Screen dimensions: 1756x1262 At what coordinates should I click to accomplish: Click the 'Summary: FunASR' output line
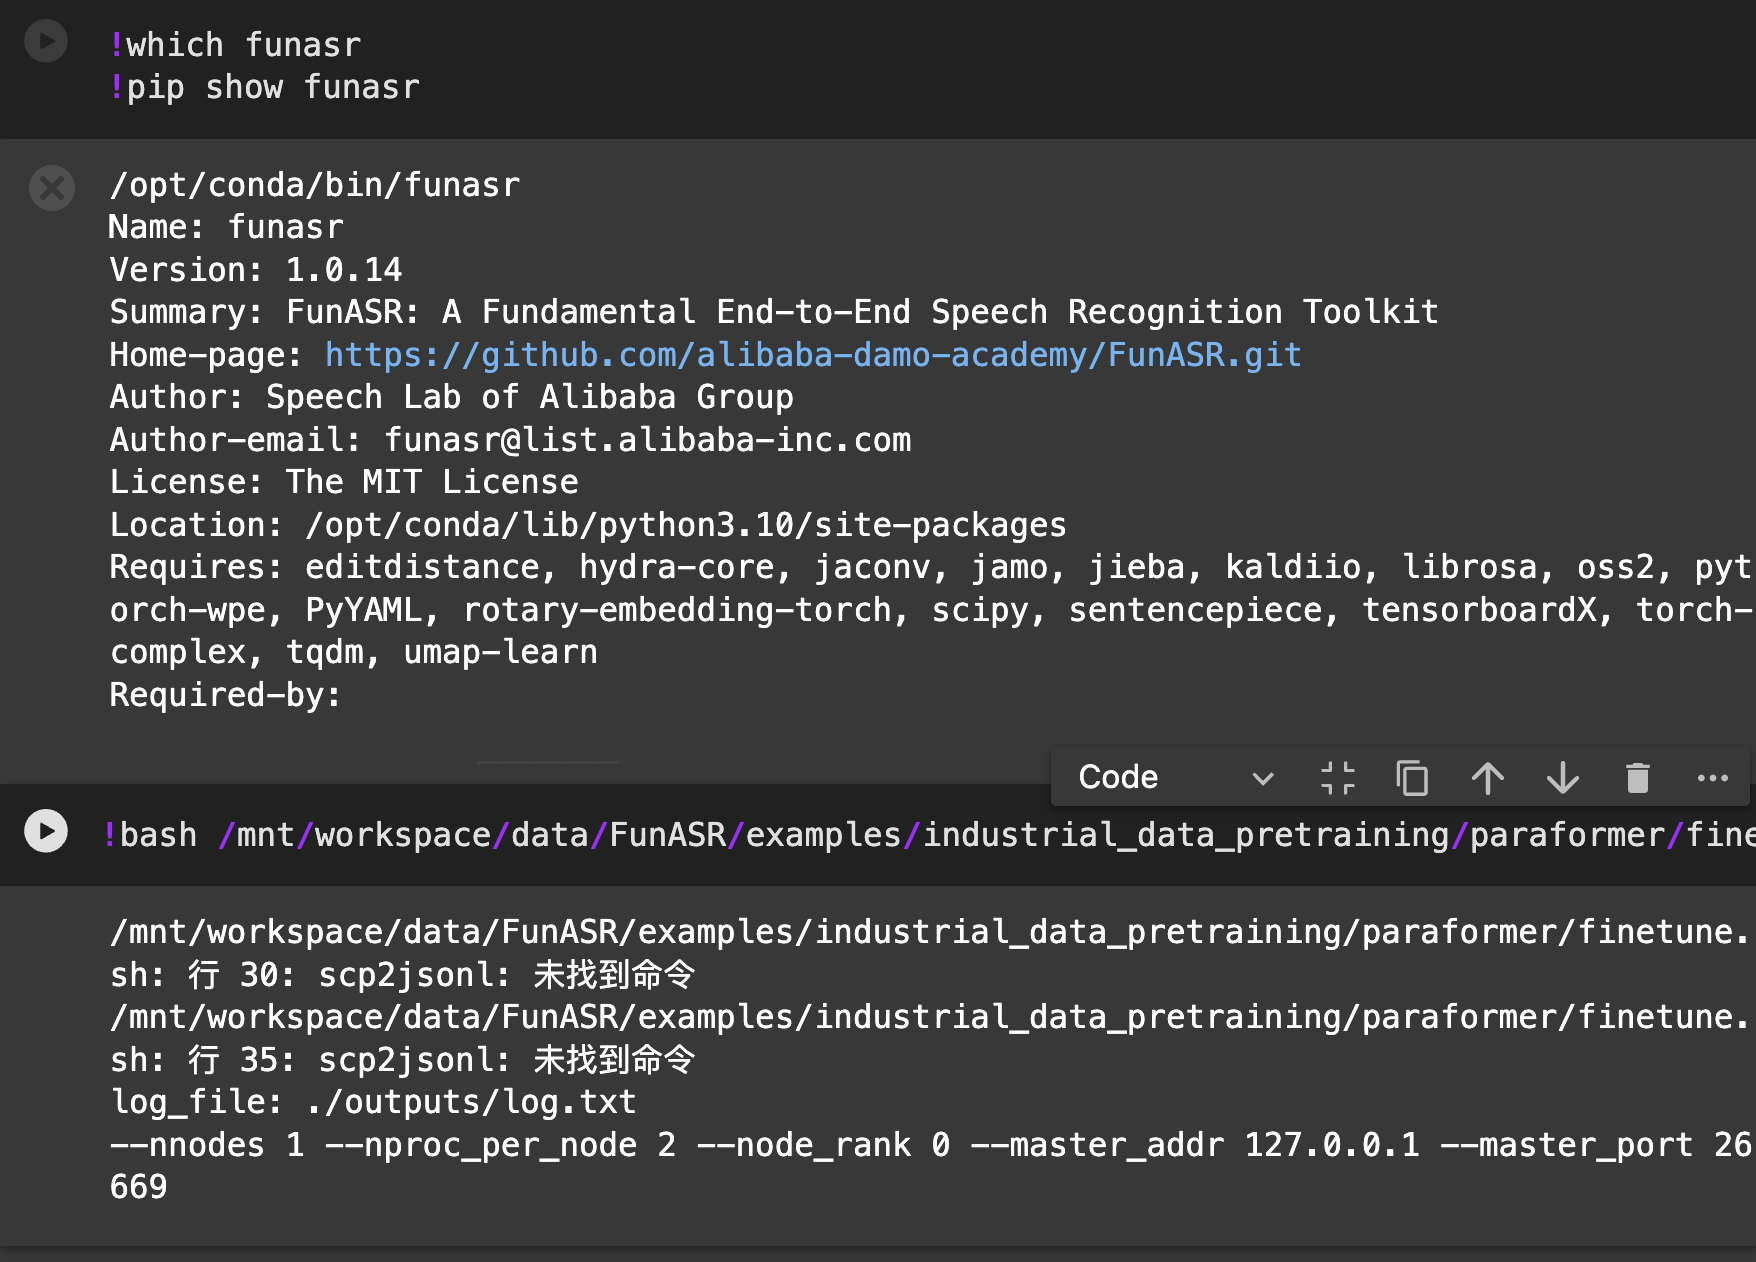coord(774,312)
